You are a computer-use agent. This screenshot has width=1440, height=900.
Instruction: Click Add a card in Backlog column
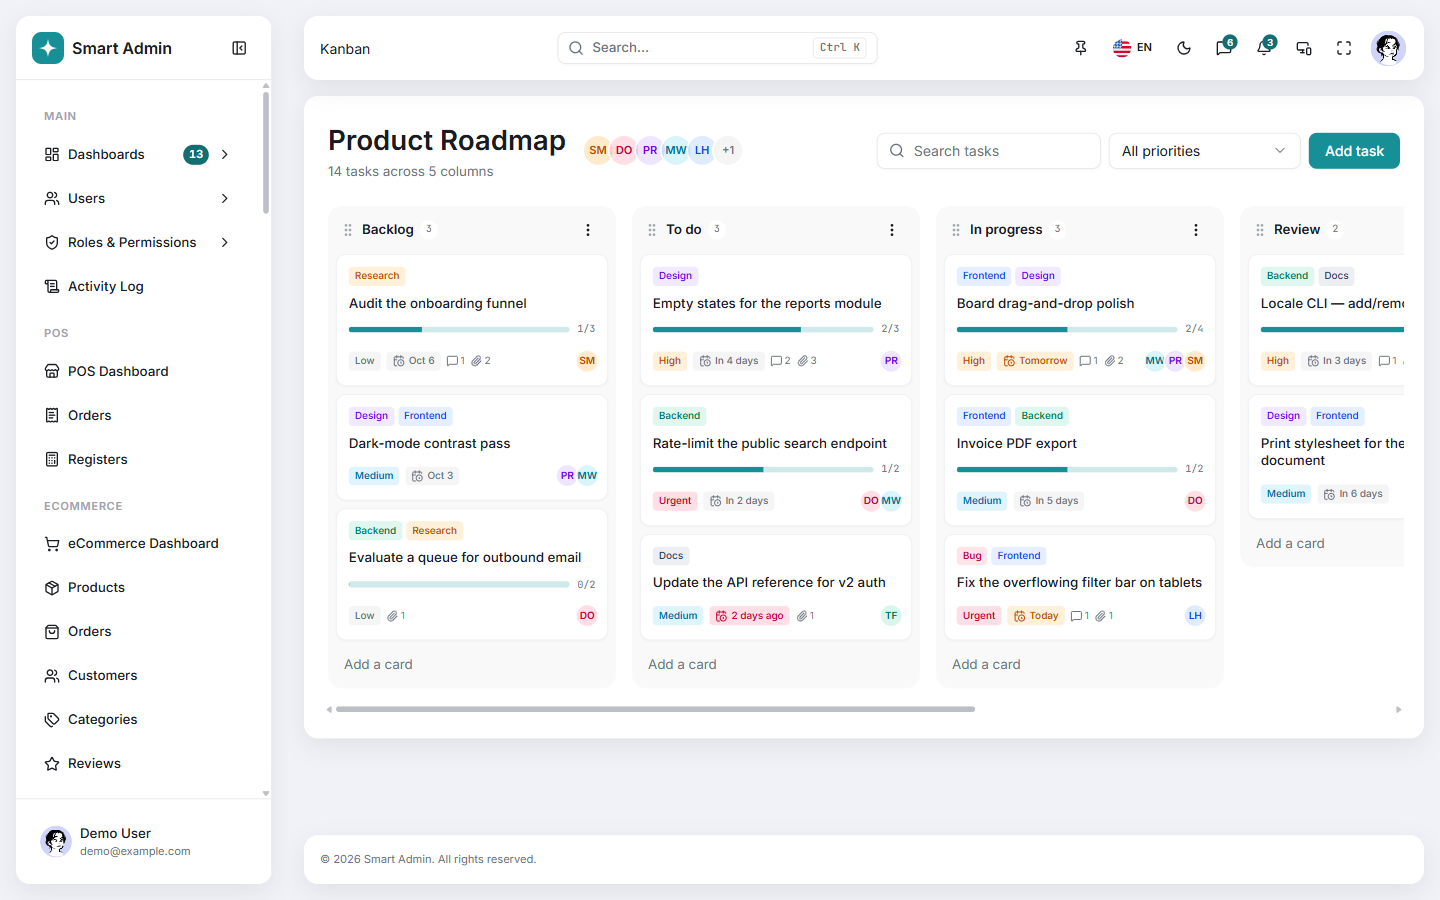(378, 664)
